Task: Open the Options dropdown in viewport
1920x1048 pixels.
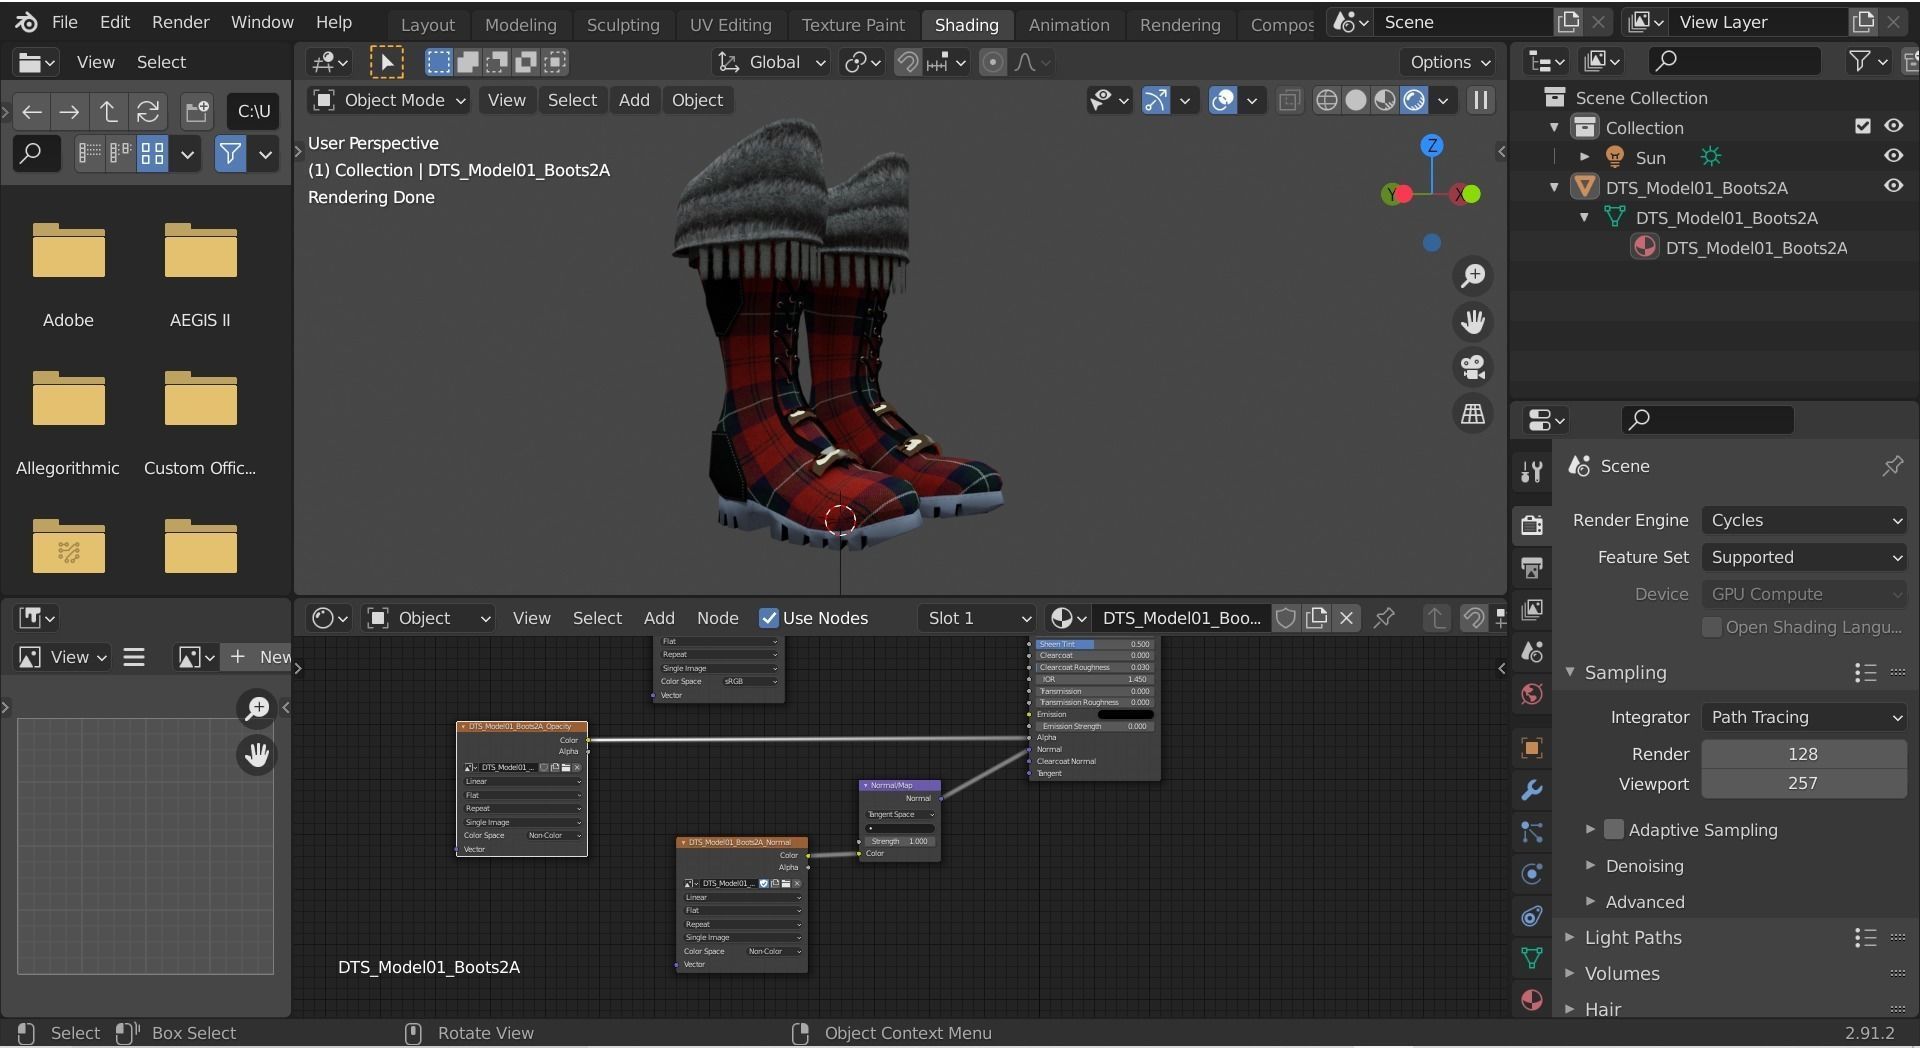Action: pos(1449,62)
